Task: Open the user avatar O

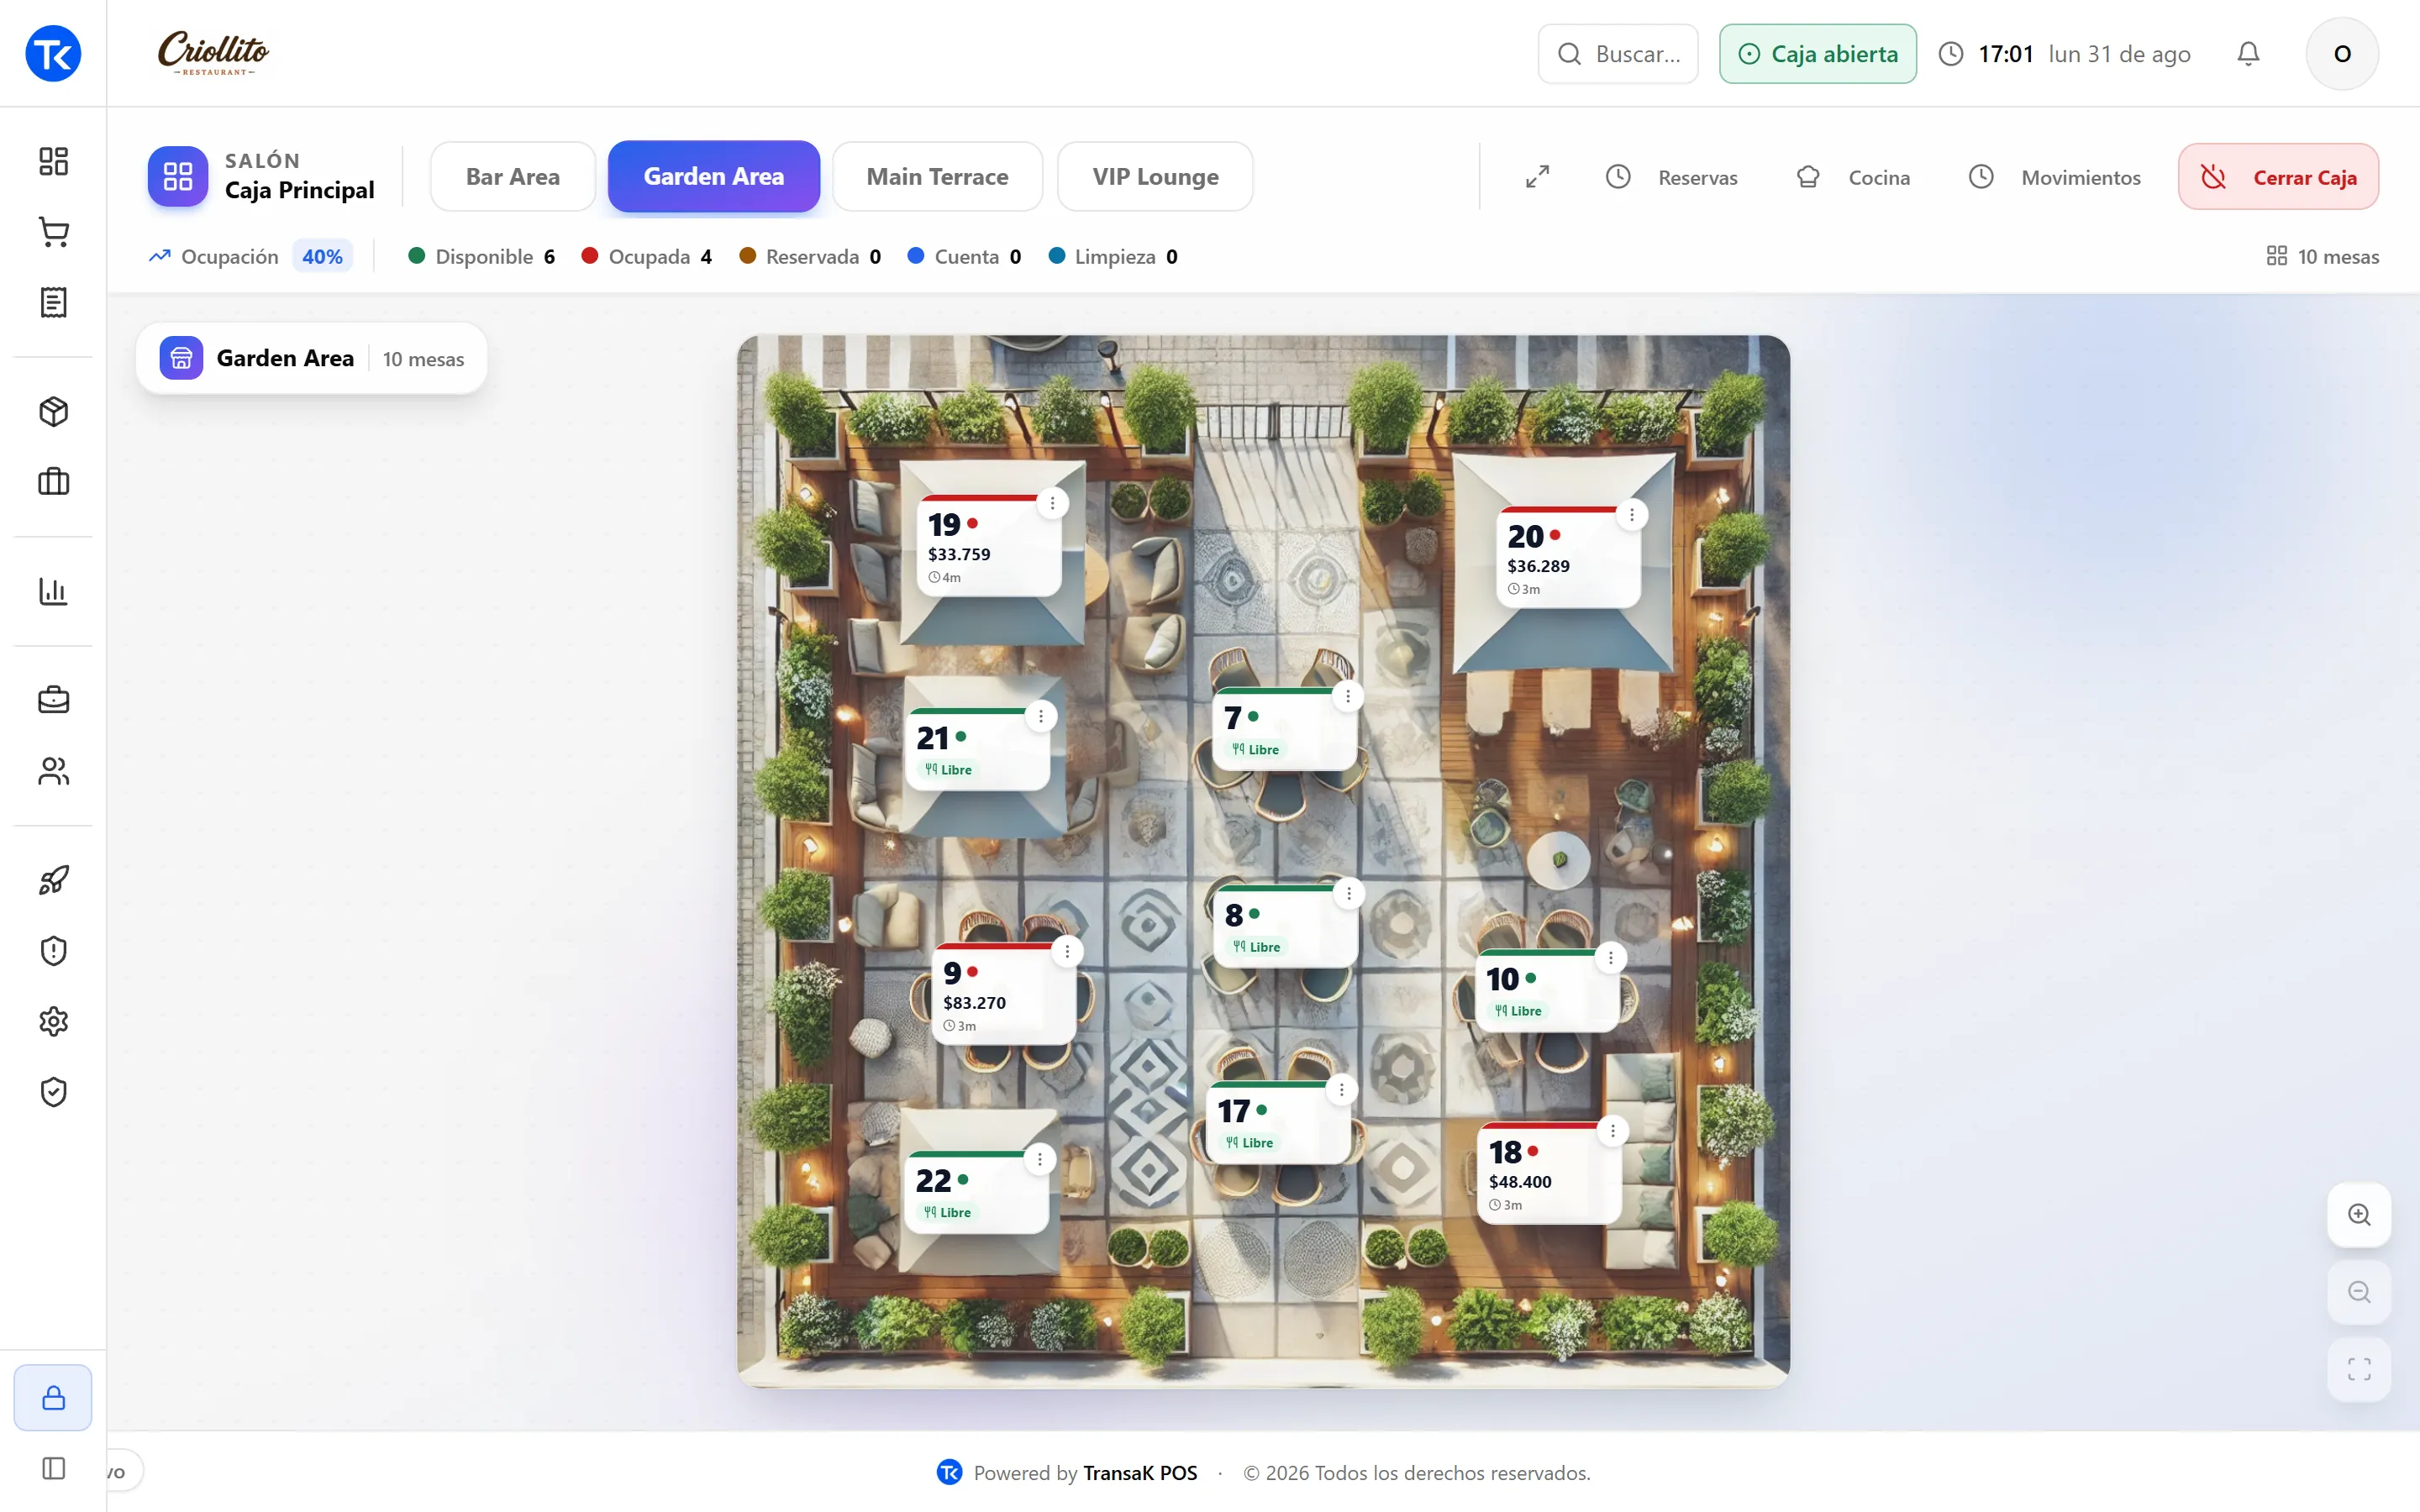Action: (x=2342, y=54)
